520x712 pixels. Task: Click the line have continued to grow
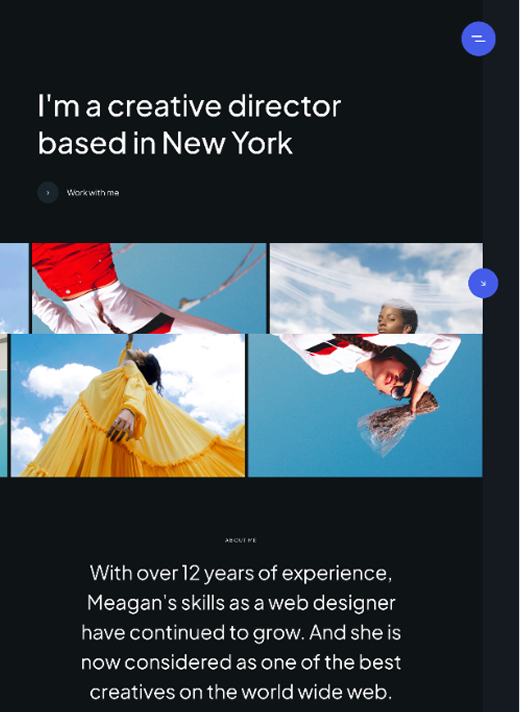(x=192, y=633)
